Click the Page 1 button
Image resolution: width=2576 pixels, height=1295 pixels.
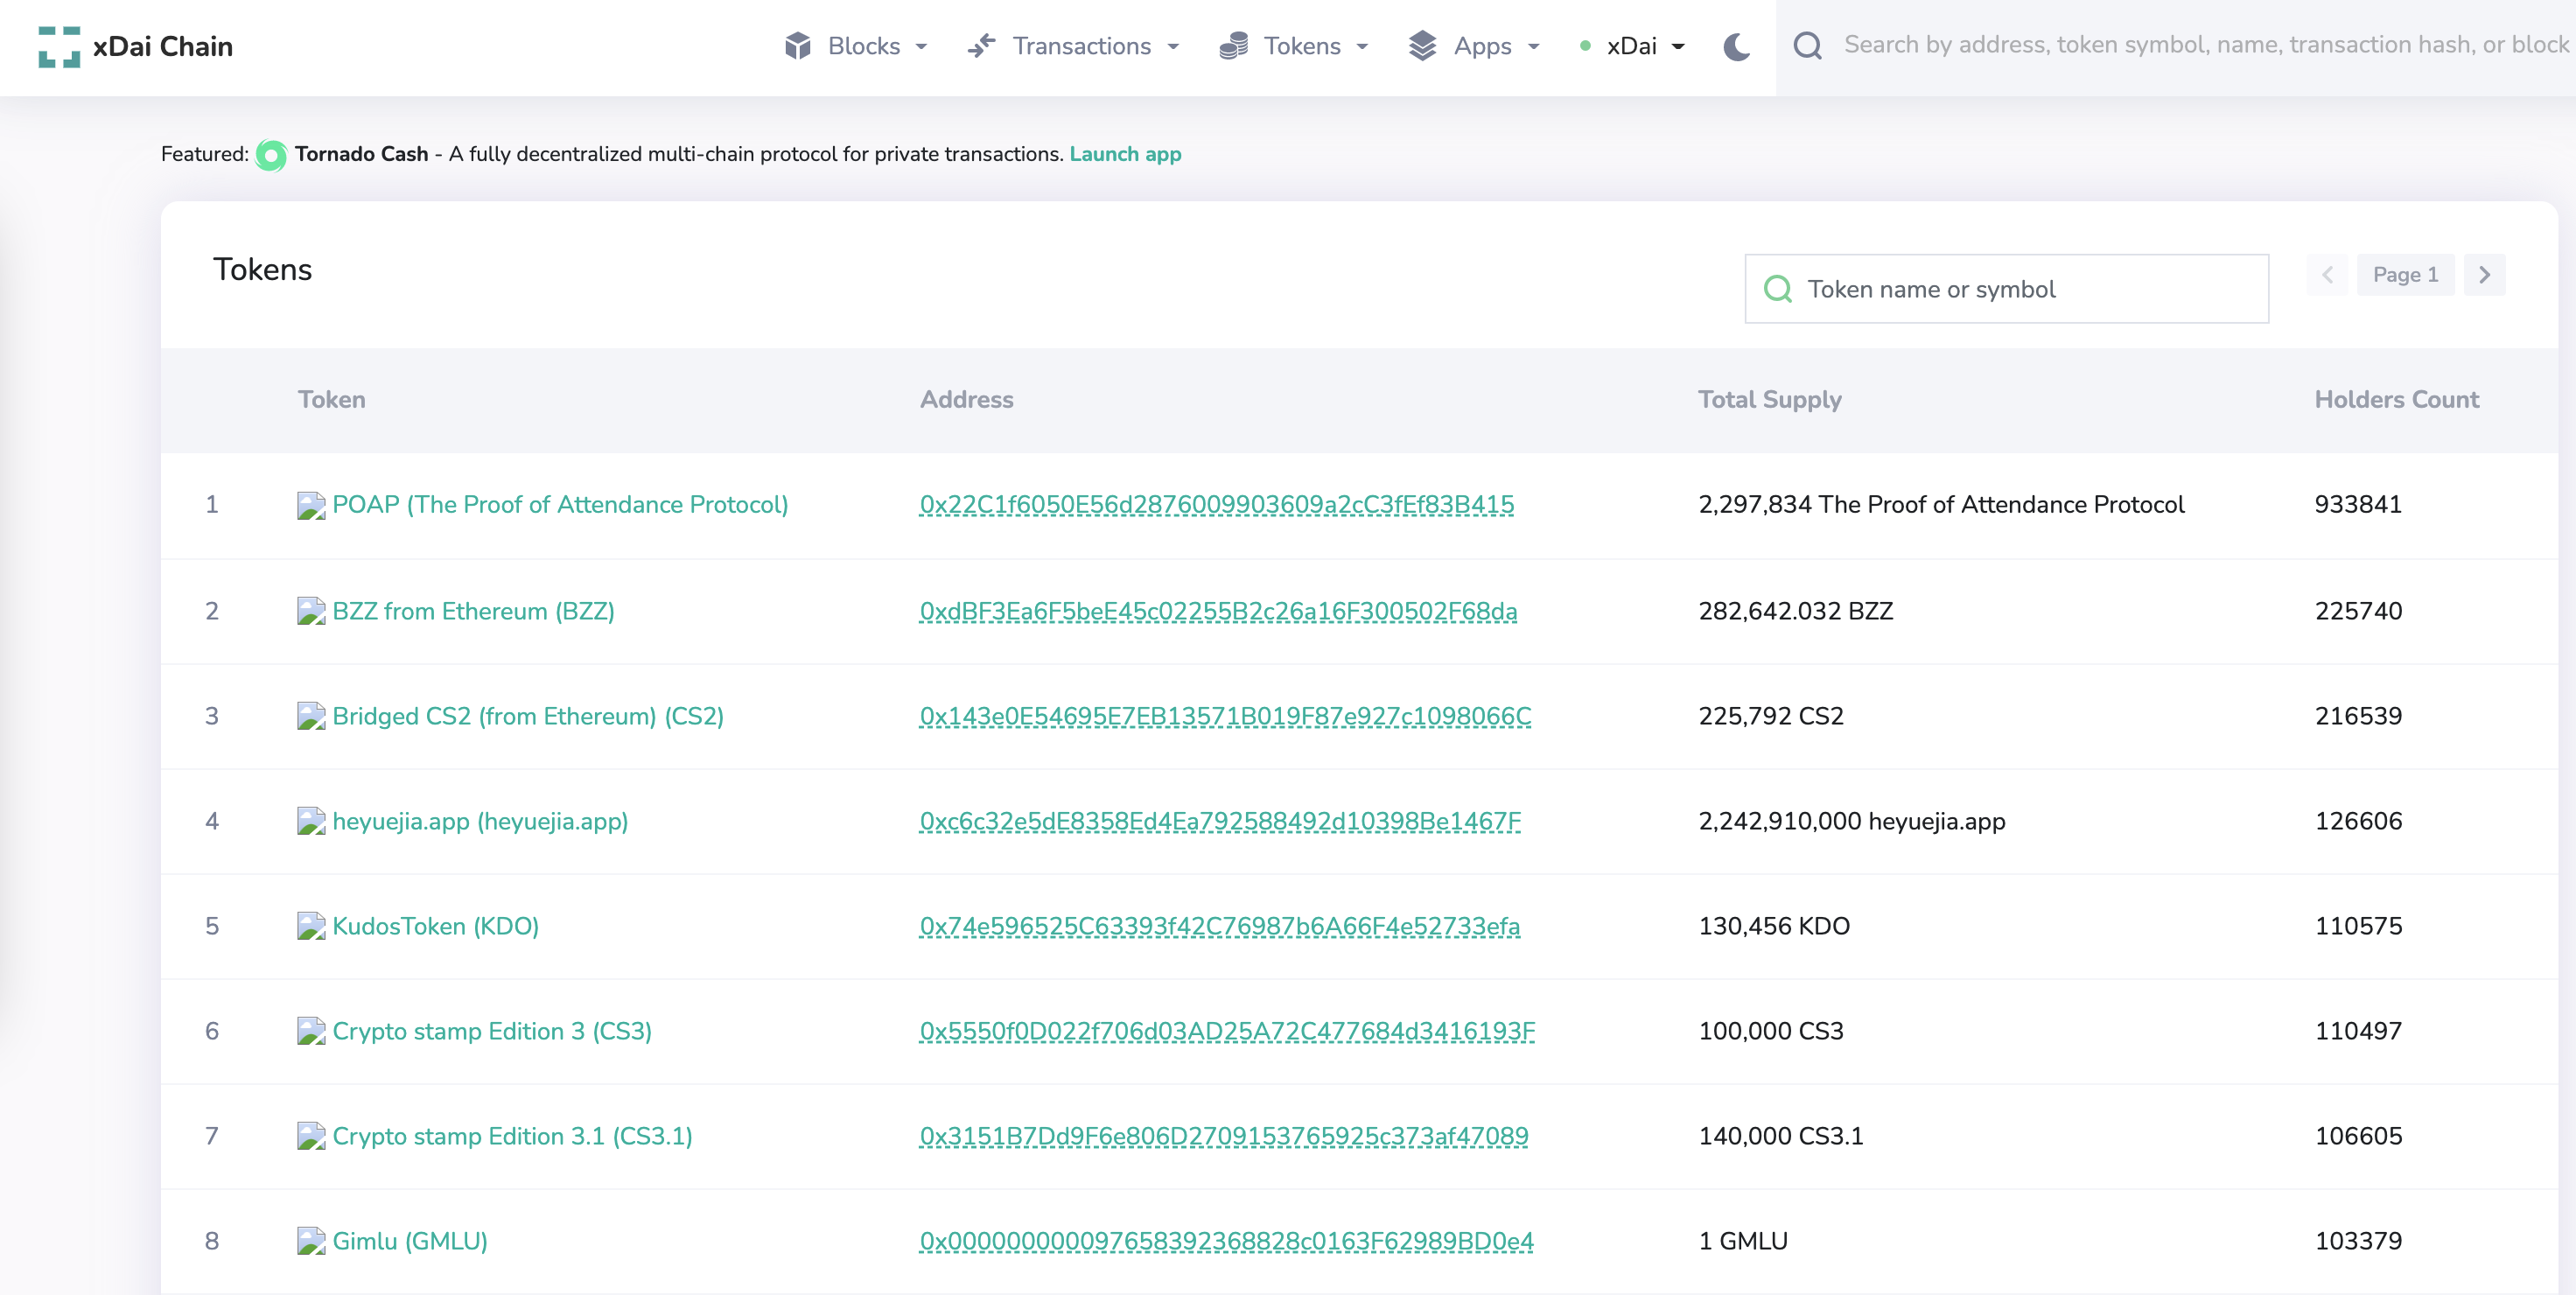click(x=2405, y=275)
